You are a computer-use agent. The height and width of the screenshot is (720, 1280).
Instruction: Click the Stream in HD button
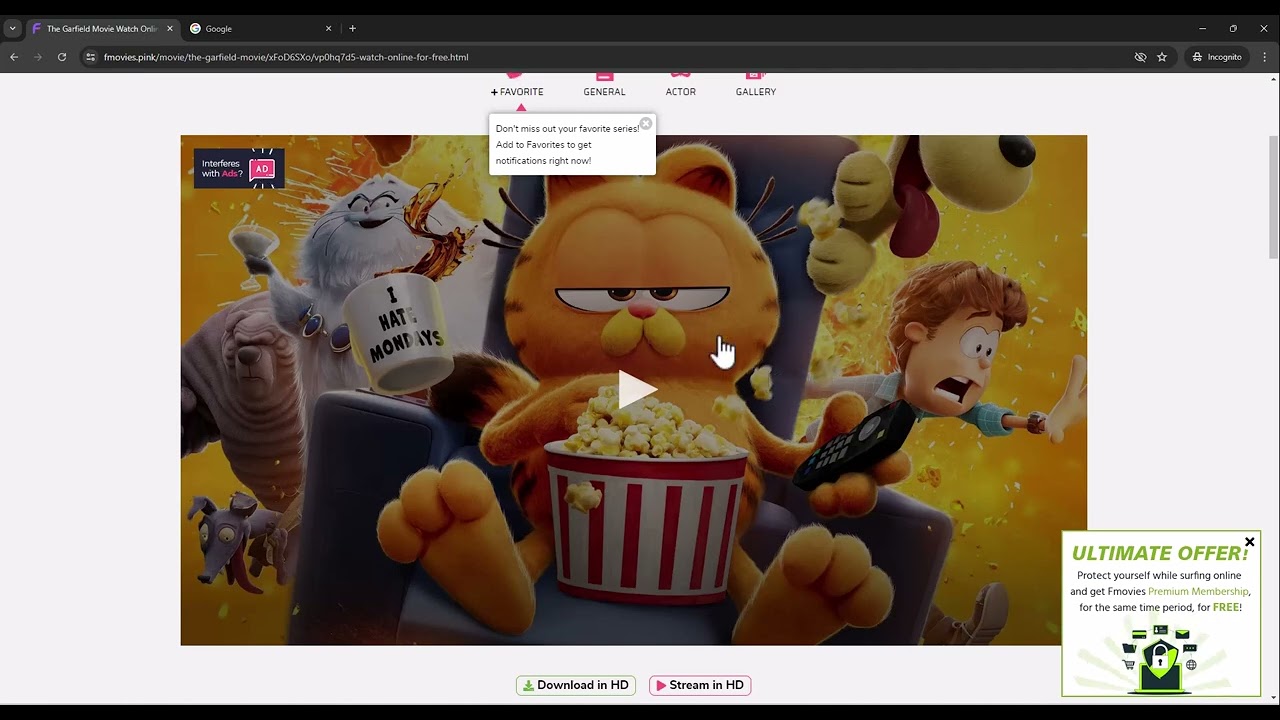[700, 685]
